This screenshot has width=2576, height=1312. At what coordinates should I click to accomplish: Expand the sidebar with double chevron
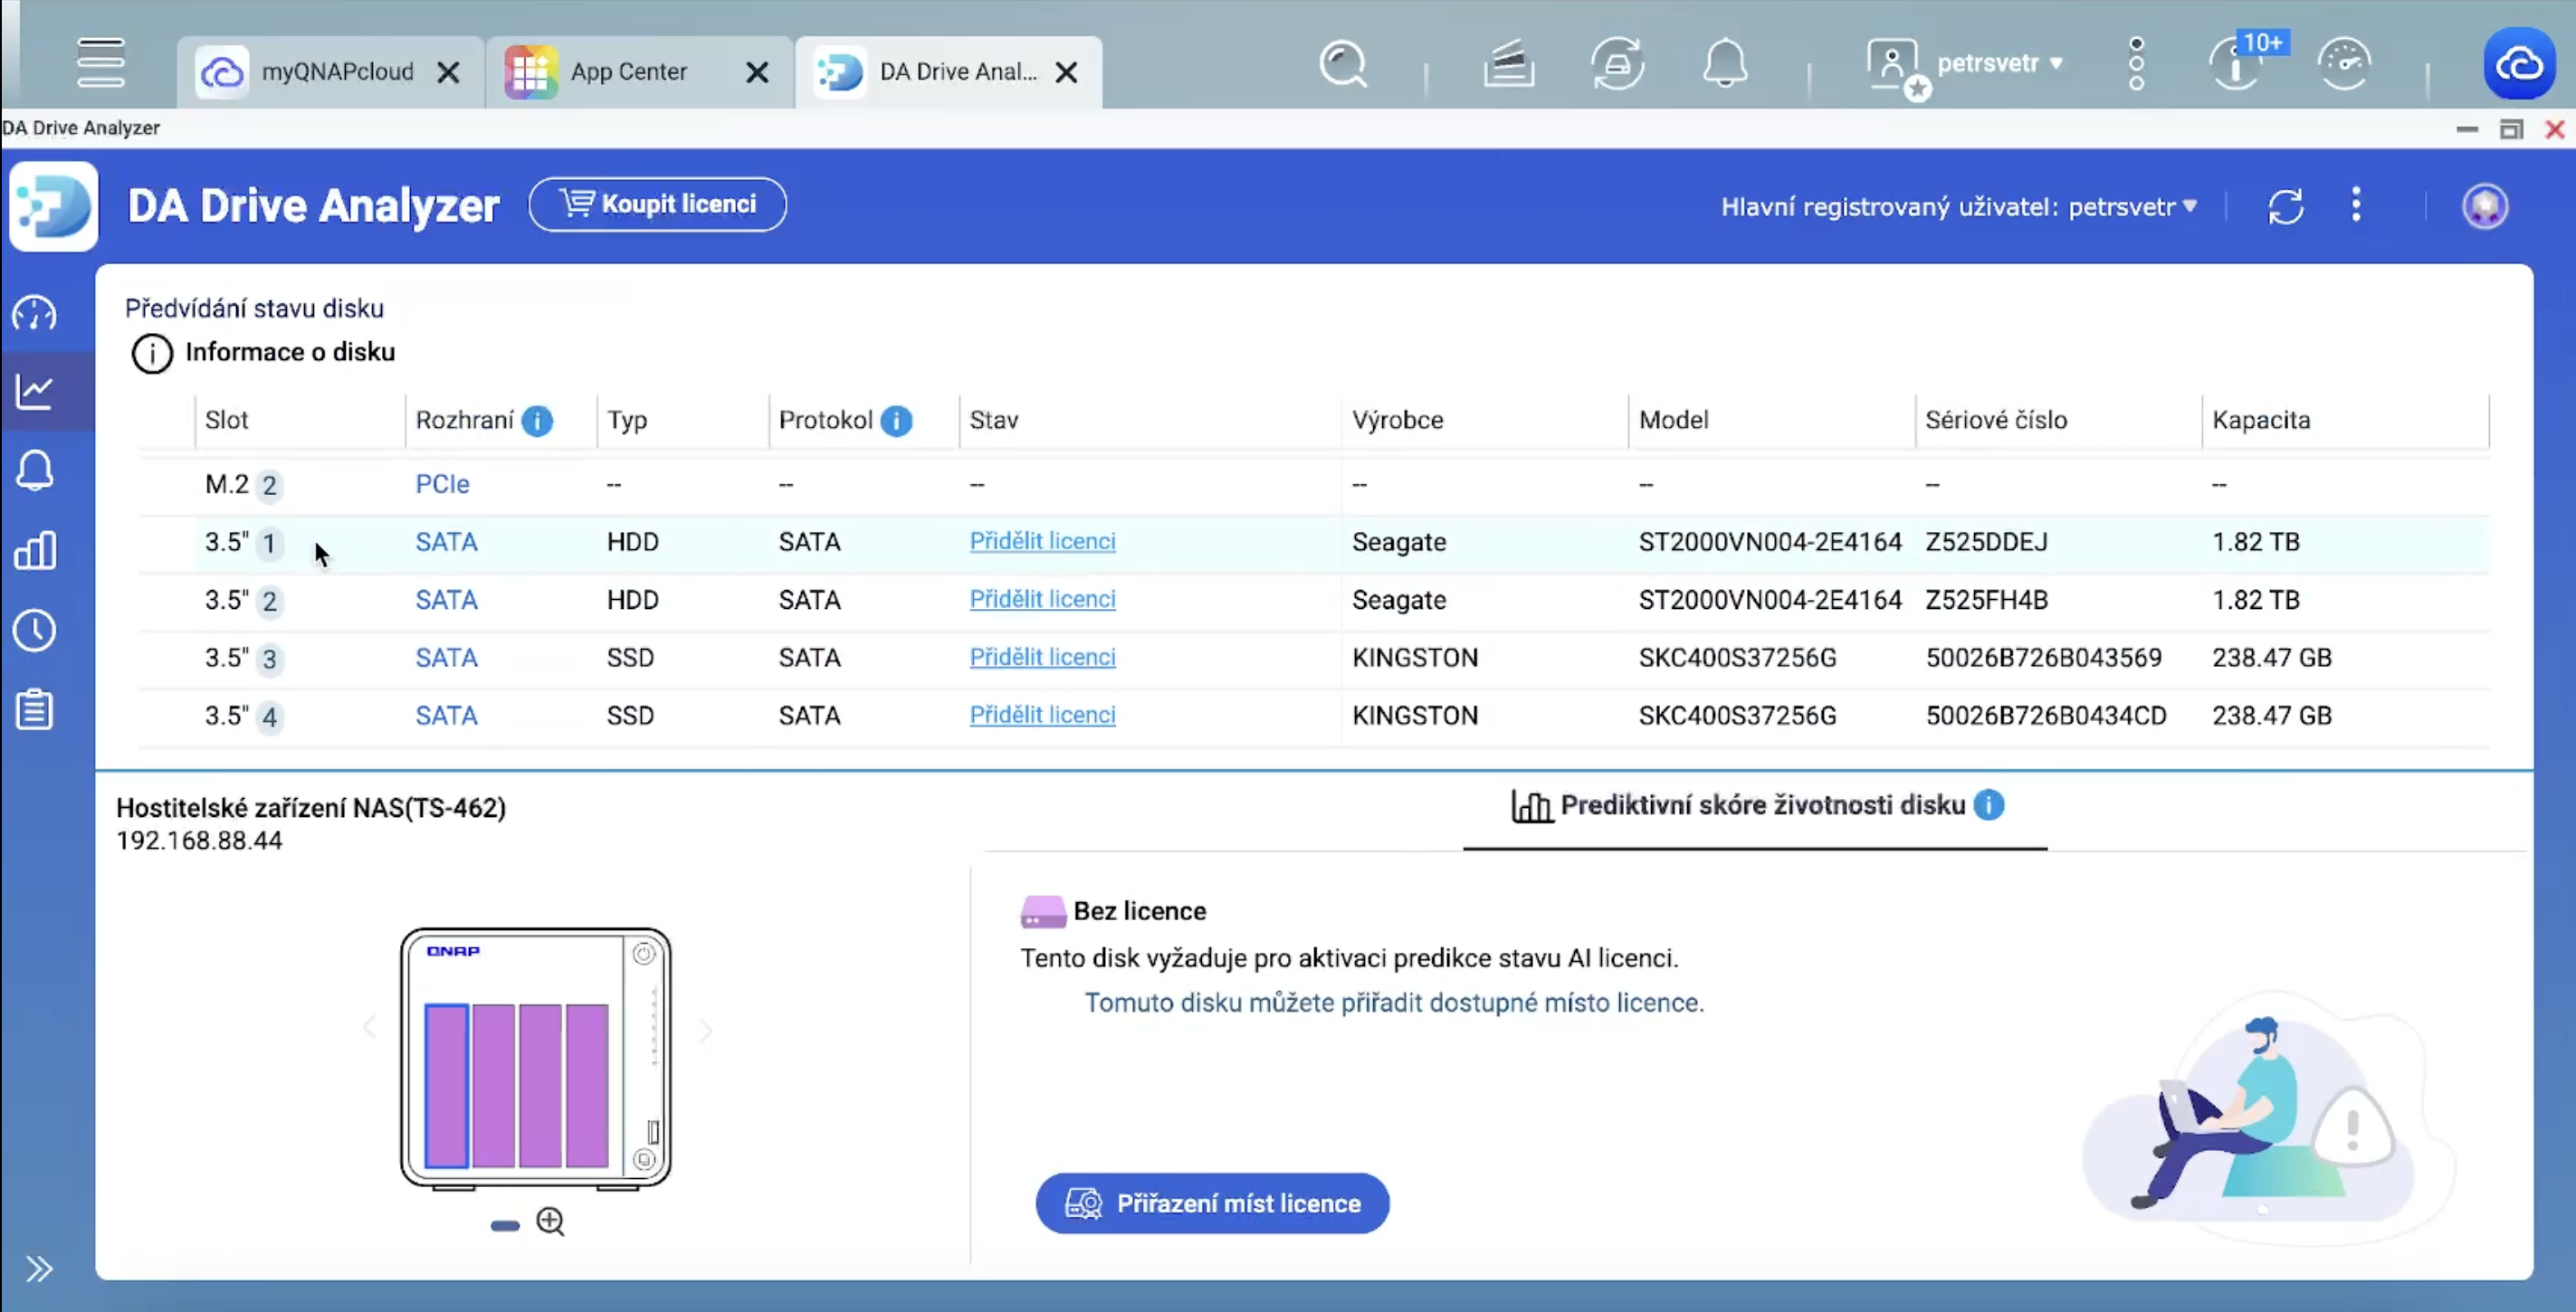click(x=39, y=1269)
